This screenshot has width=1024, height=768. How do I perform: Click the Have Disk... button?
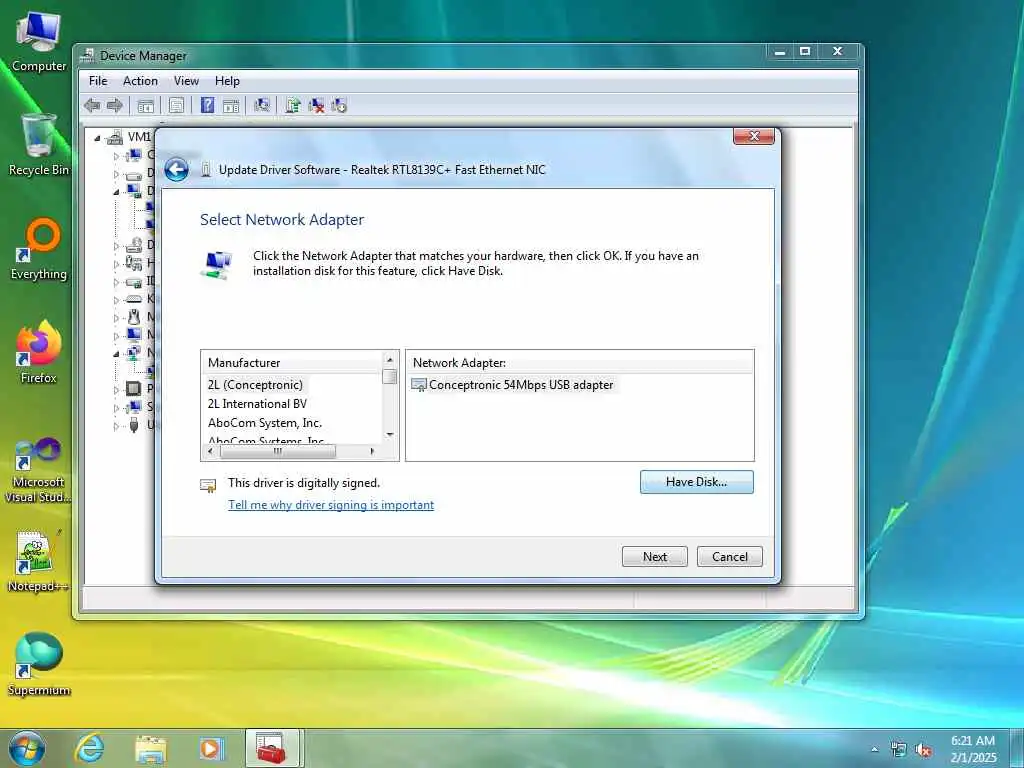coord(696,482)
